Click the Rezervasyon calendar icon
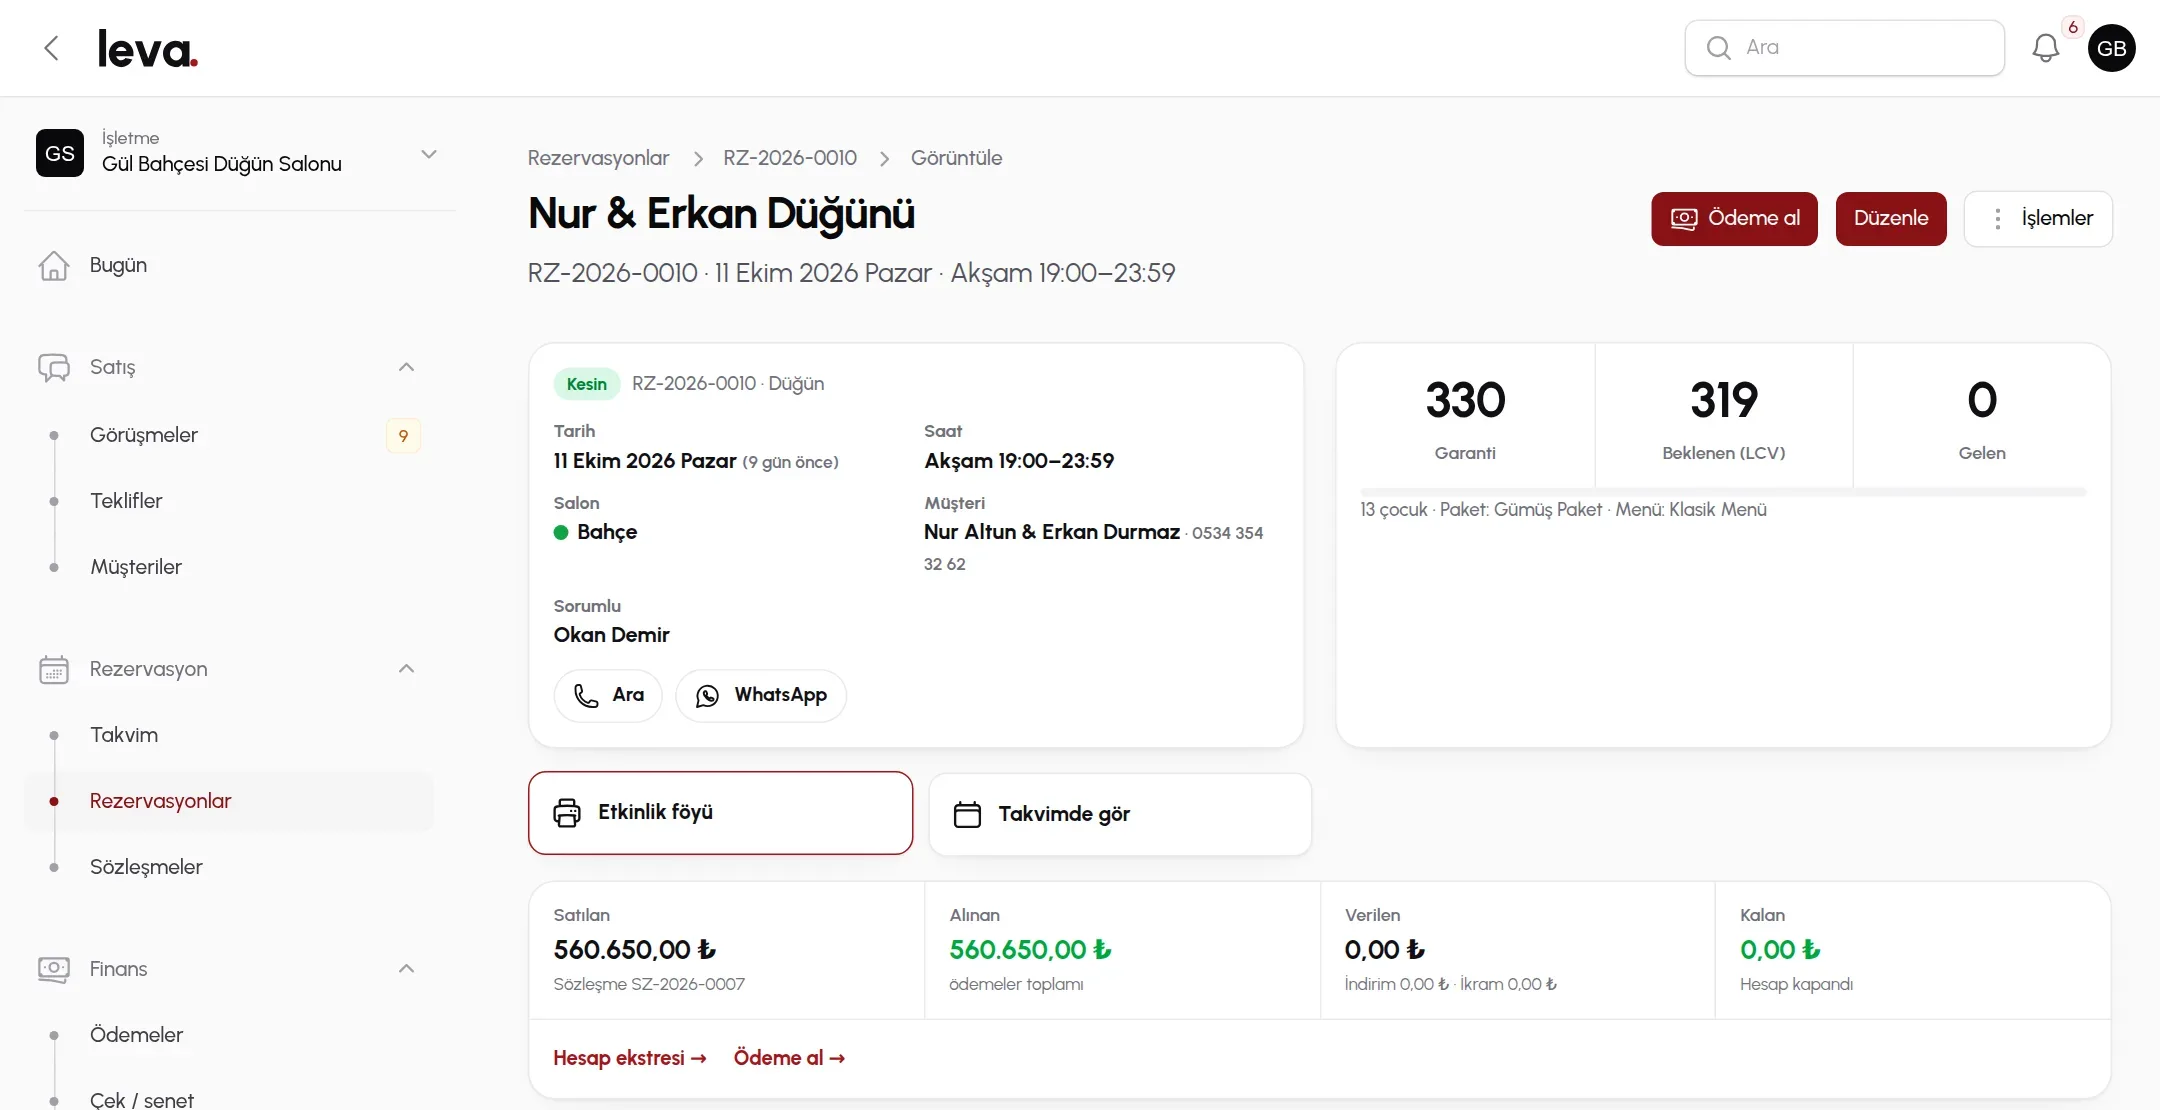The image size is (2160, 1110). click(54, 669)
